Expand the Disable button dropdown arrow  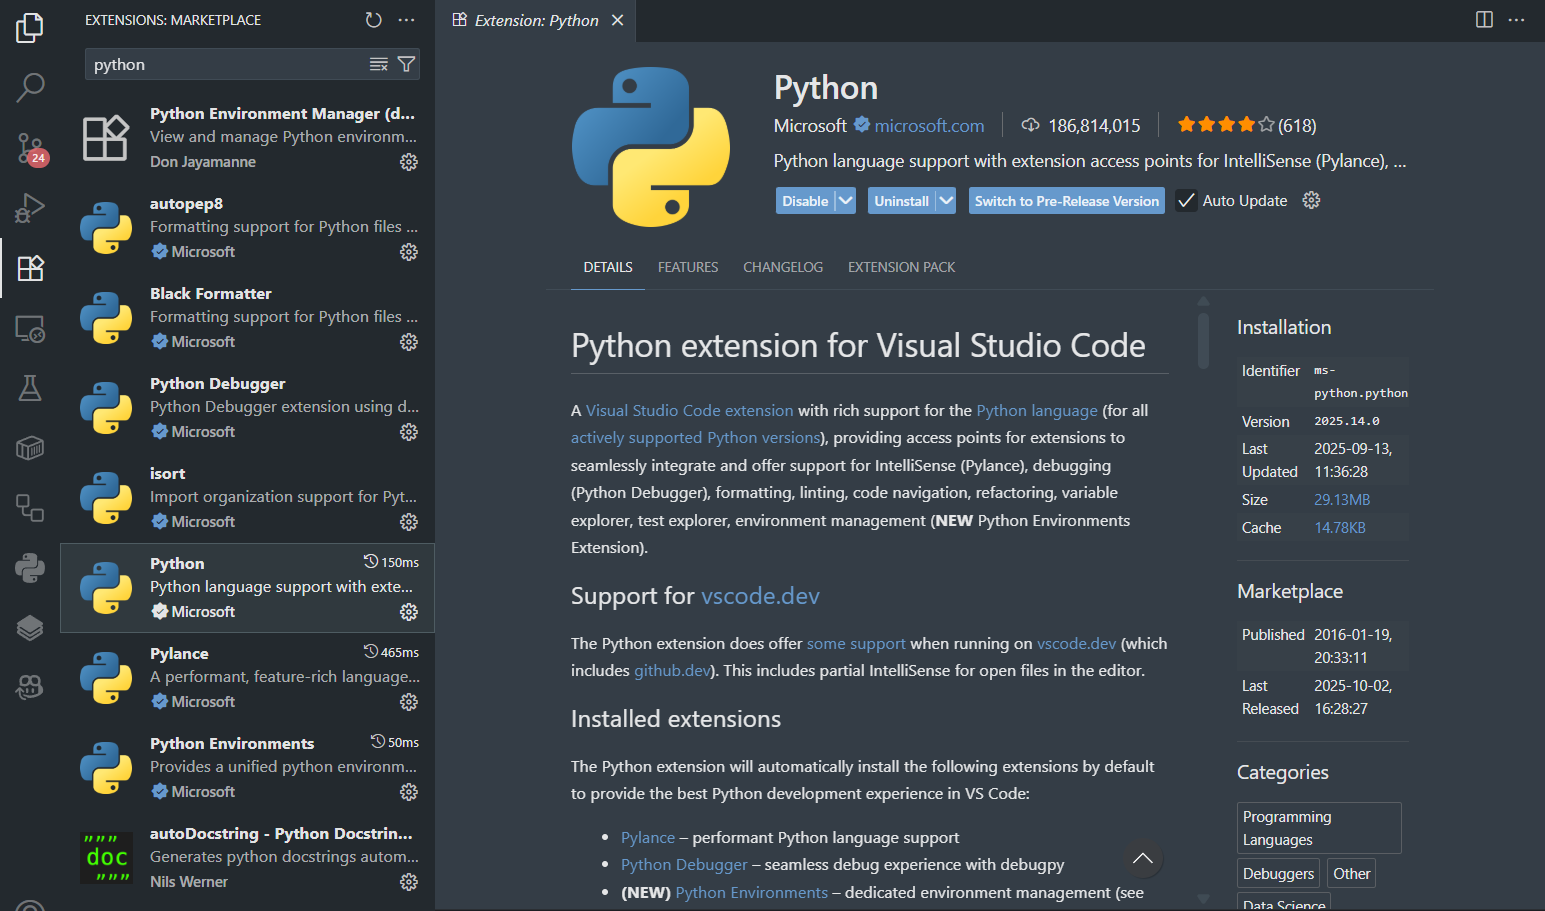(846, 201)
